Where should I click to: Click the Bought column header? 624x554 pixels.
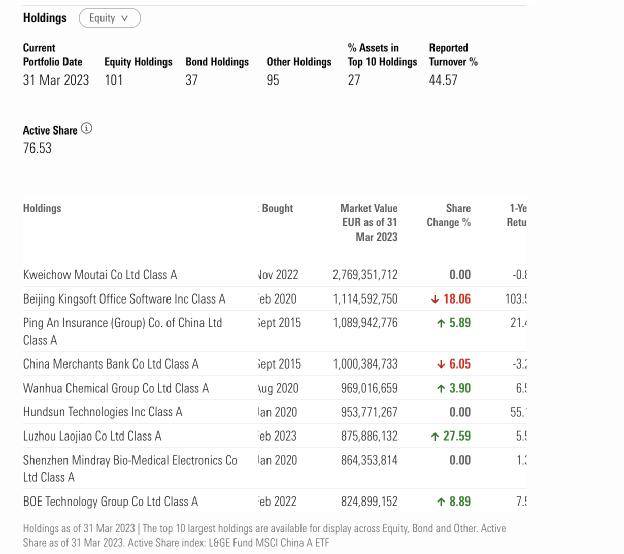[x=277, y=208]
